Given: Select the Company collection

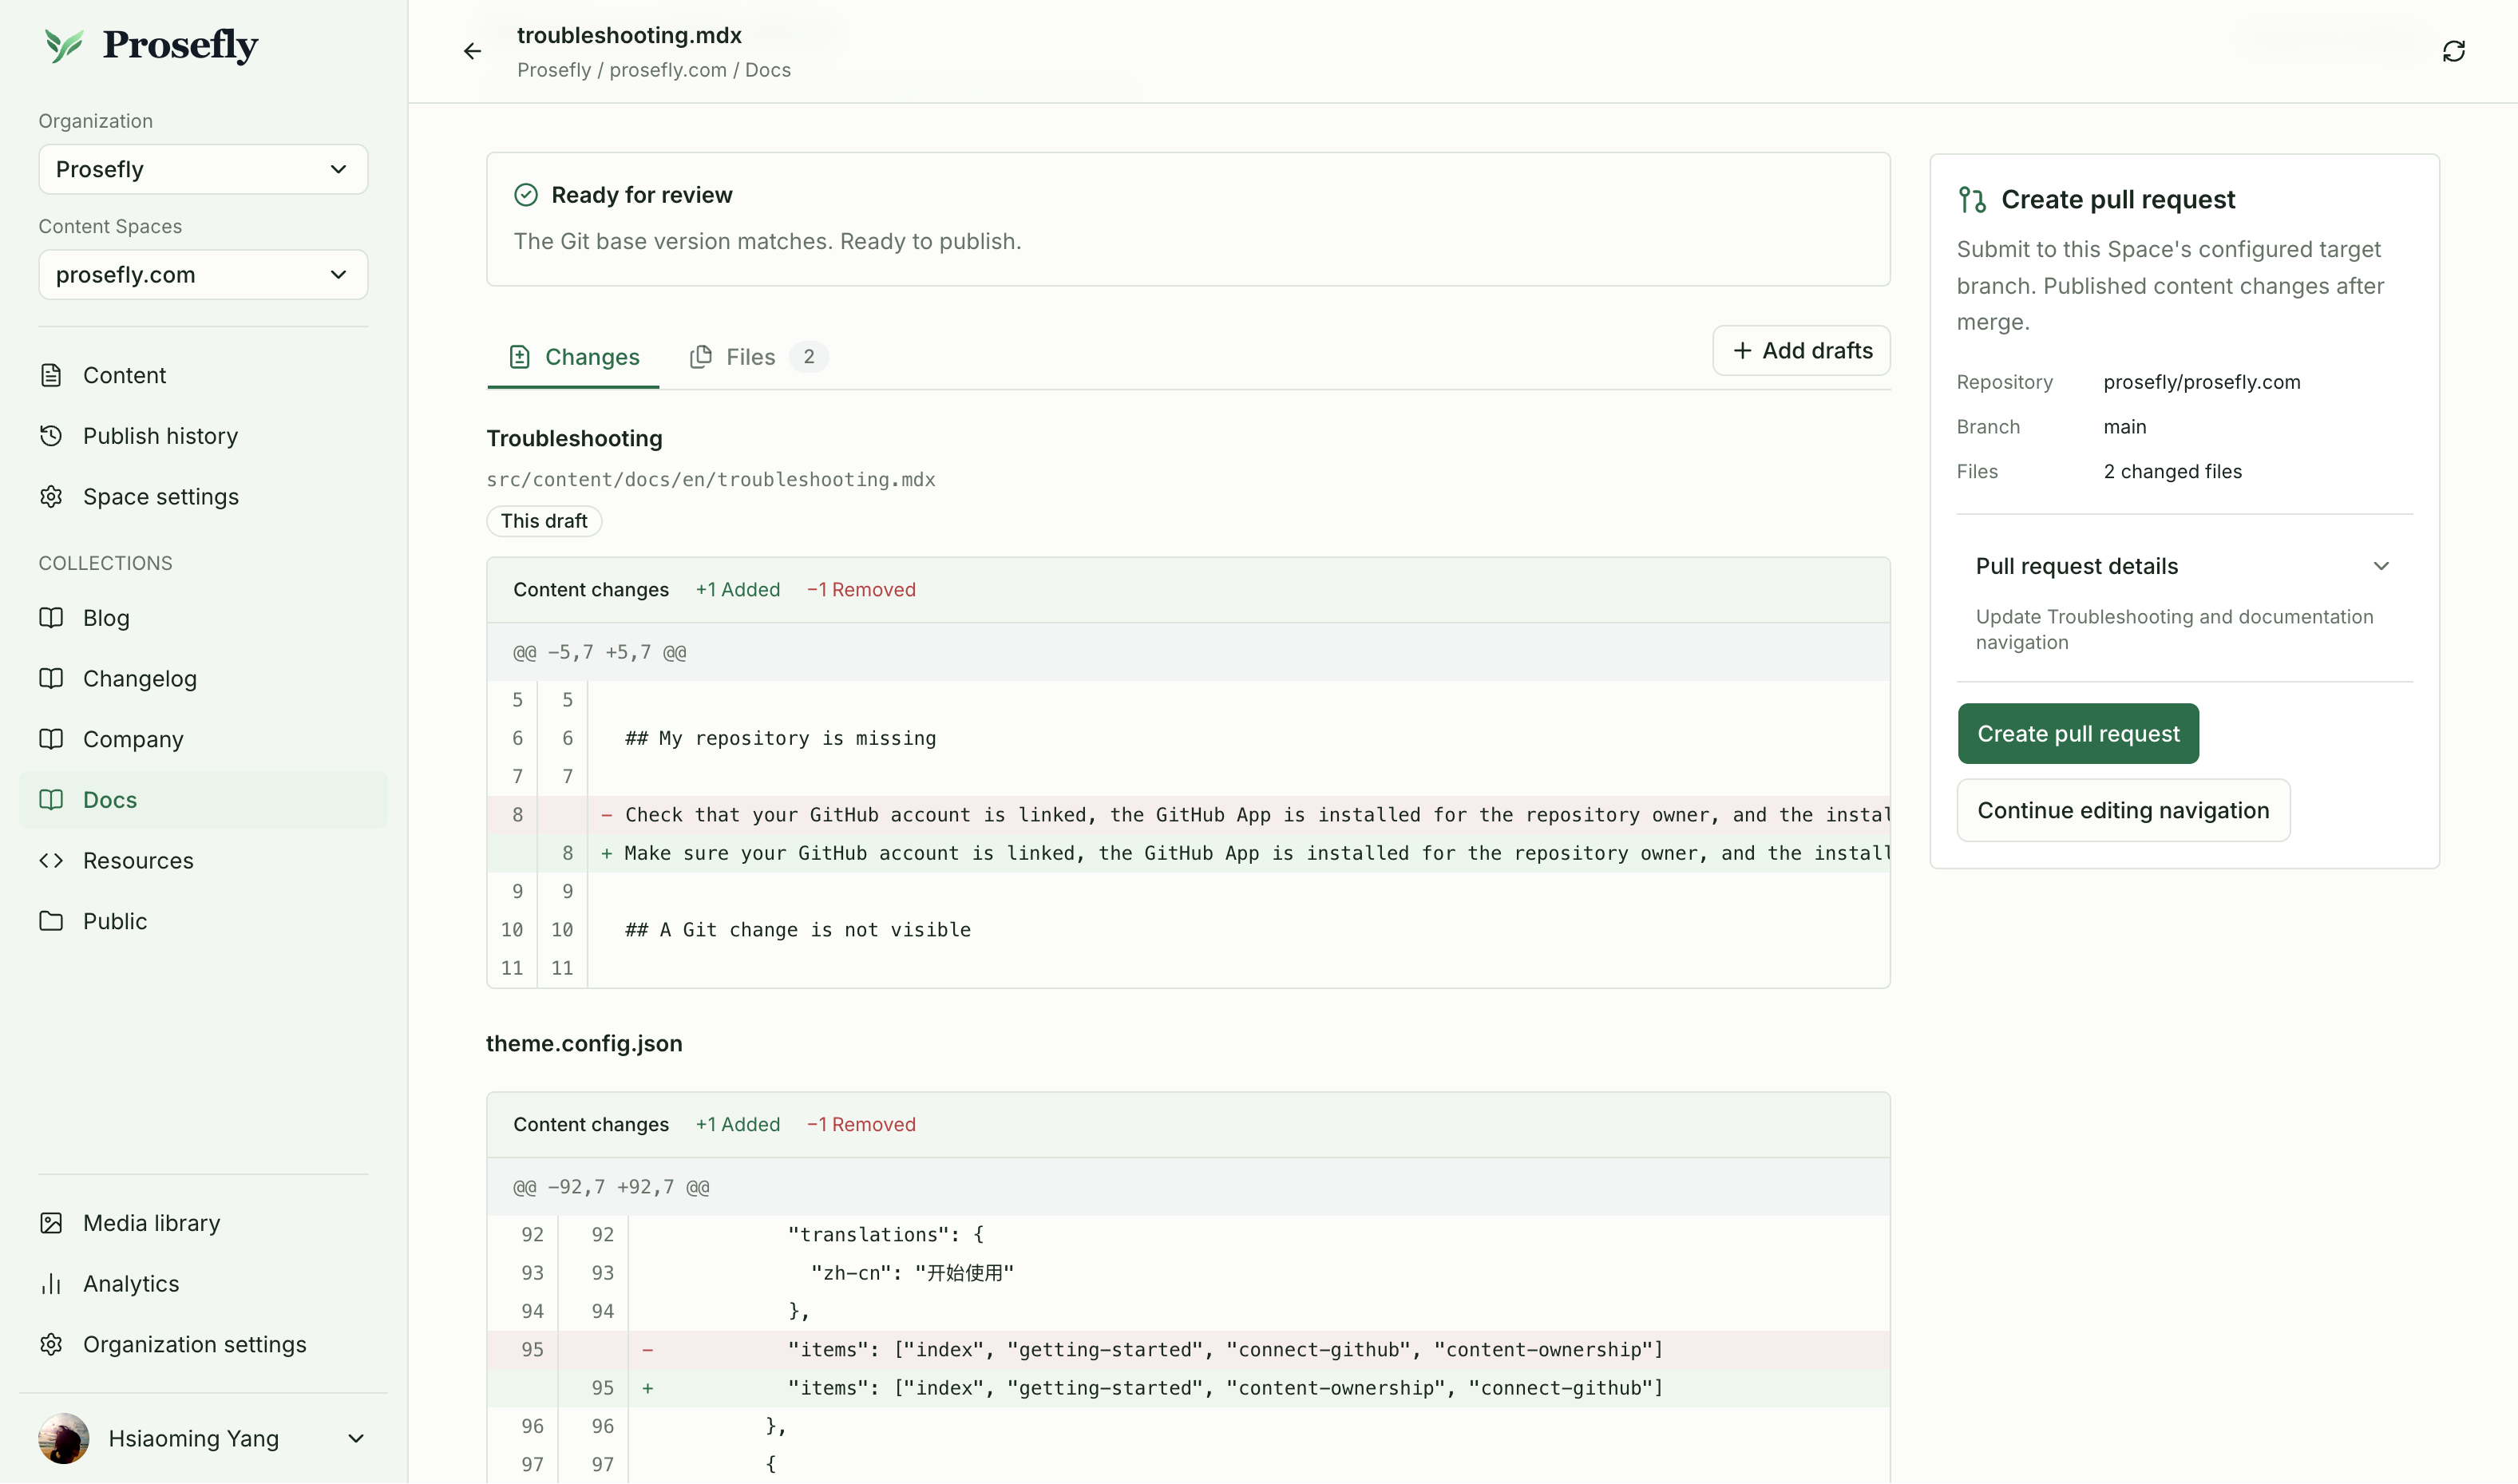Looking at the screenshot, I should coord(203,739).
